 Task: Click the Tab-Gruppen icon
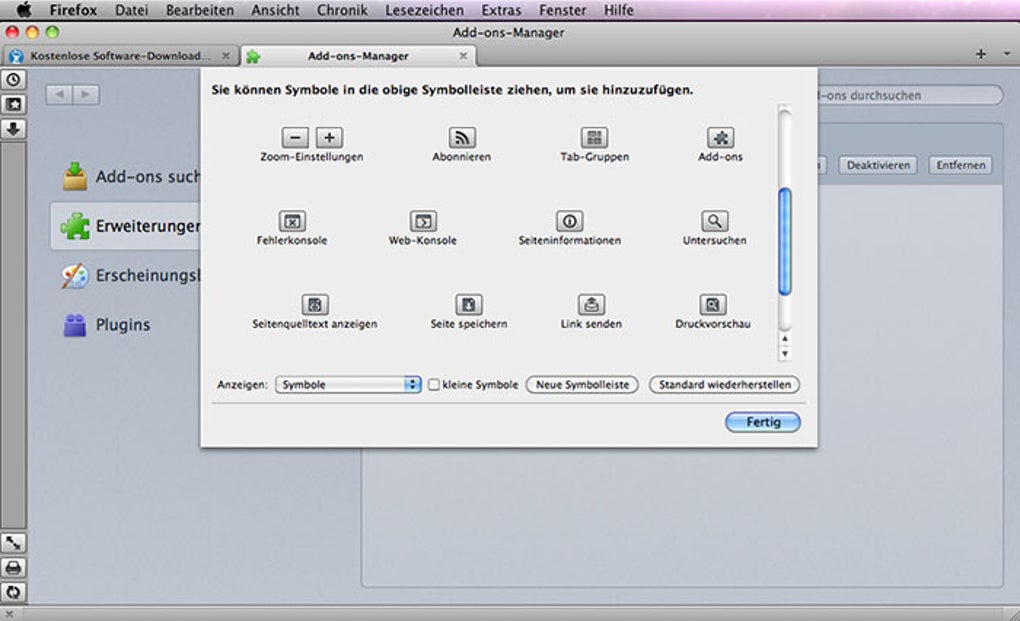point(592,137)
